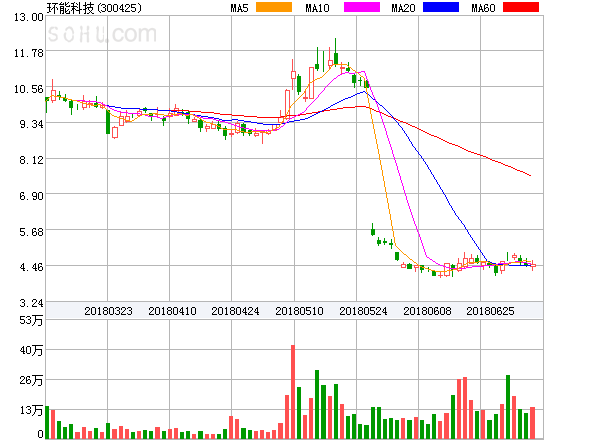The height and width of the screenshot is (440, 600).
Task: Click the tallest red volume bar
Action: [x=293, y=391]
